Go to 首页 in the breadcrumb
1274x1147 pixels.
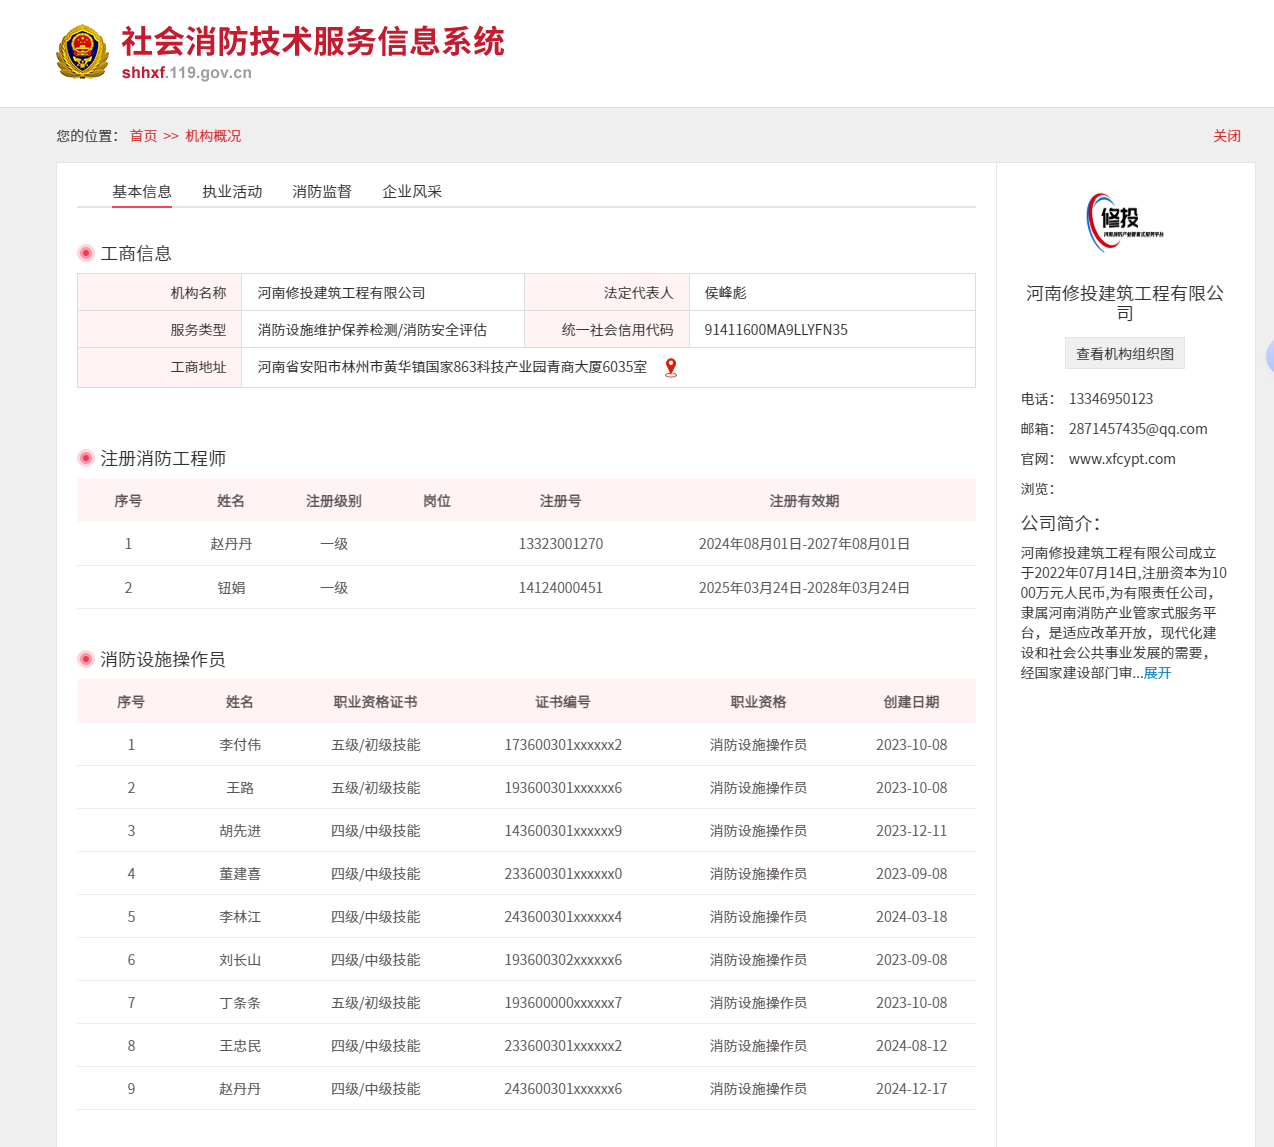(143, 136)
